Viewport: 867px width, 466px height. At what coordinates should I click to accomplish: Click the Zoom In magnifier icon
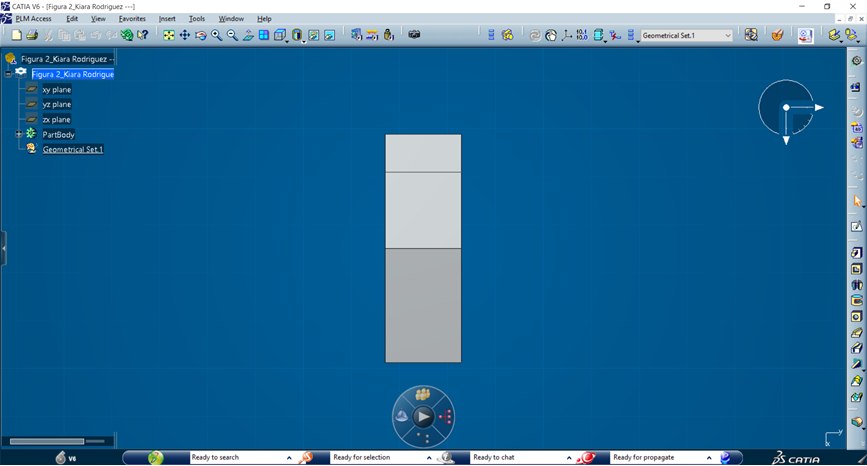pyautogui.click(x=217, y=35)
